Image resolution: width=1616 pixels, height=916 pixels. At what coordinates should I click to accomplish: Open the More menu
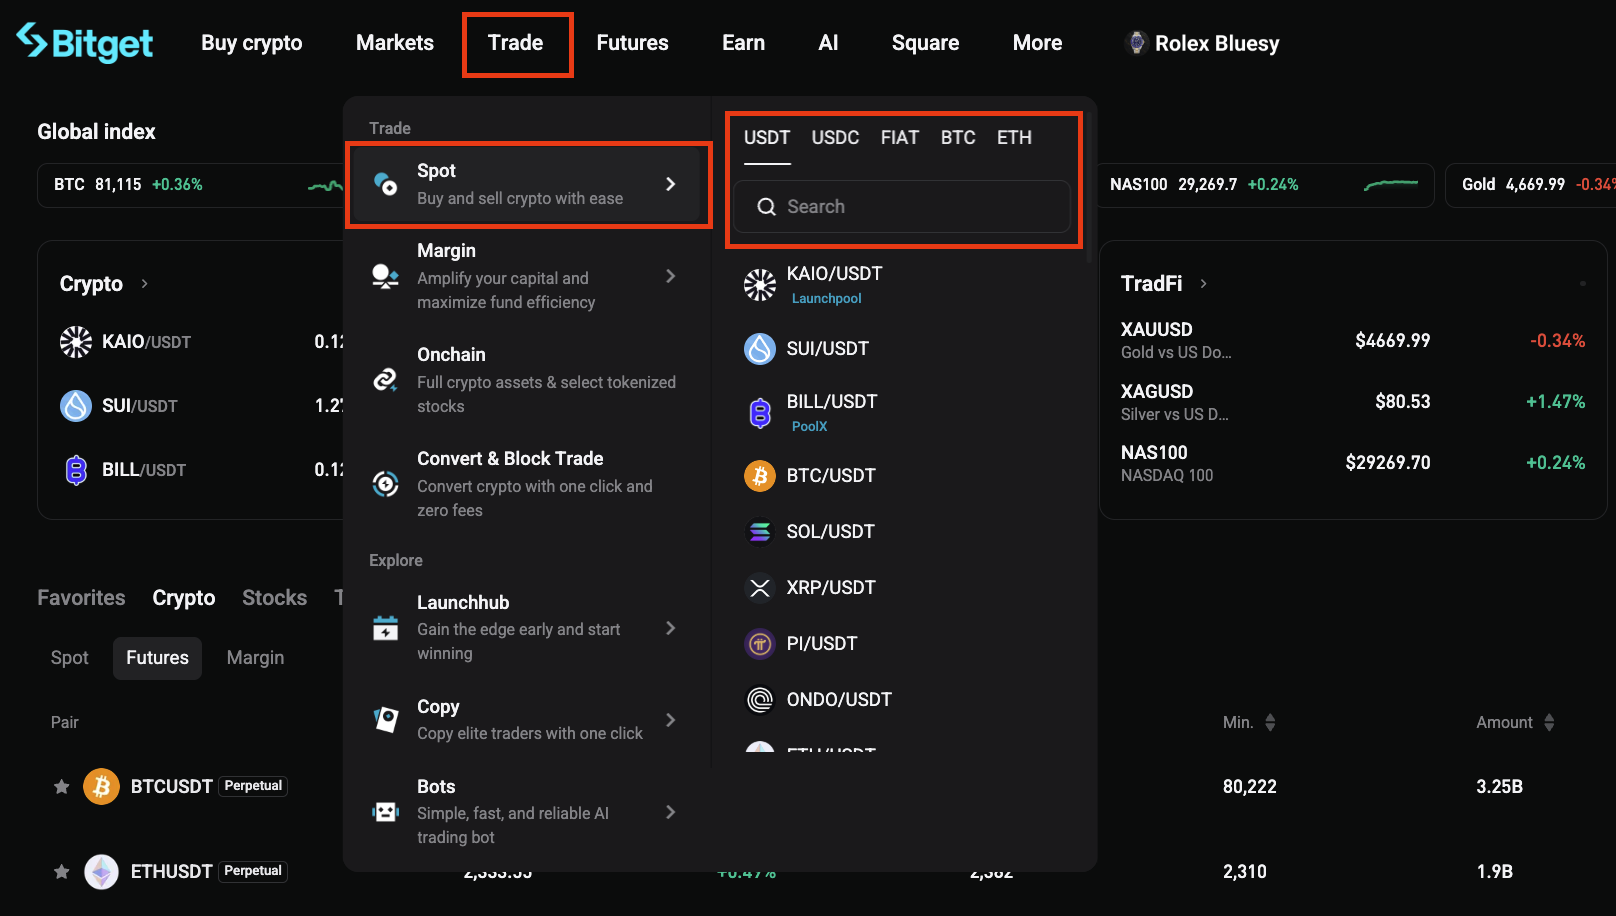pyautogui.click(x=1038, y=43)
